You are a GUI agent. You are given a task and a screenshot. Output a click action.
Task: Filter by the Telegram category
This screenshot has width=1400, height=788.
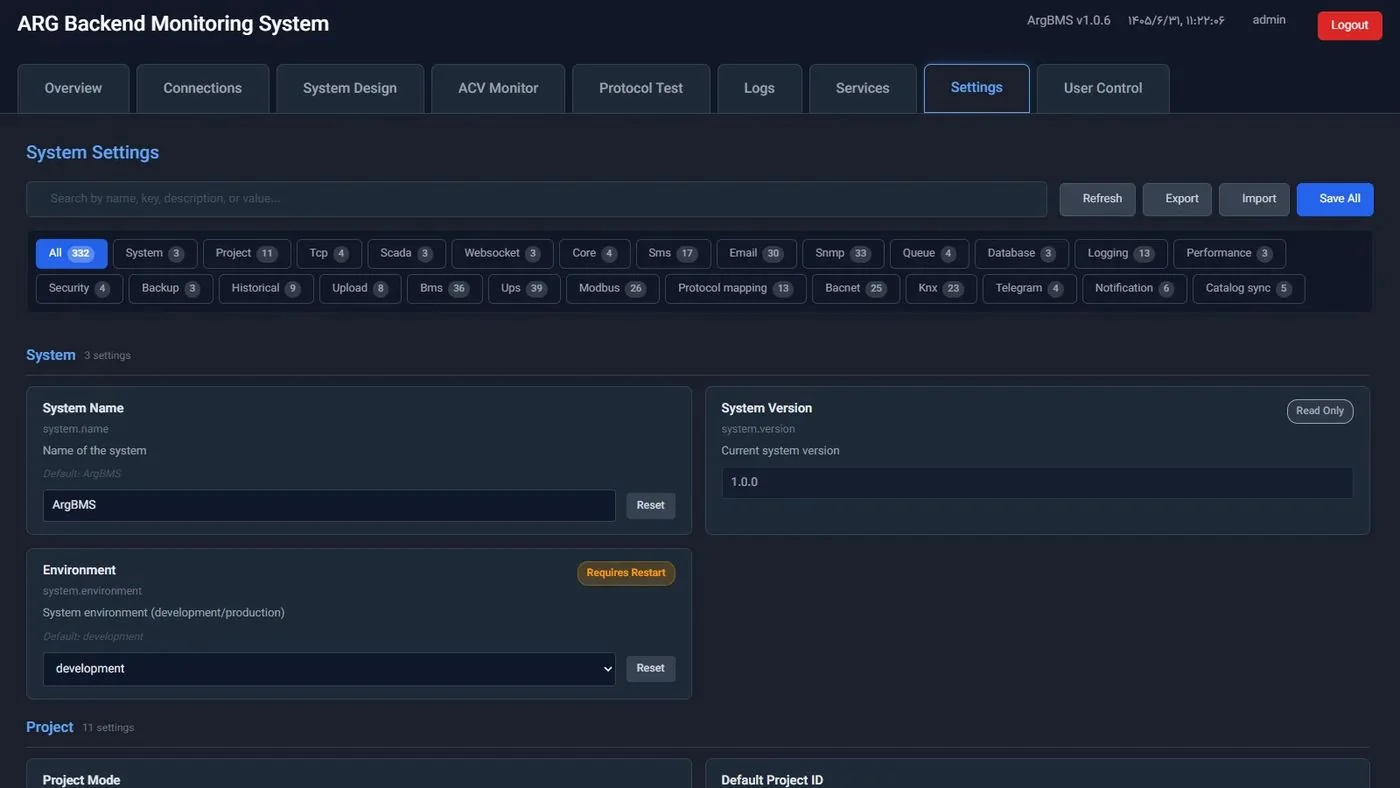pyautogui.click(x=1029, y=289)
